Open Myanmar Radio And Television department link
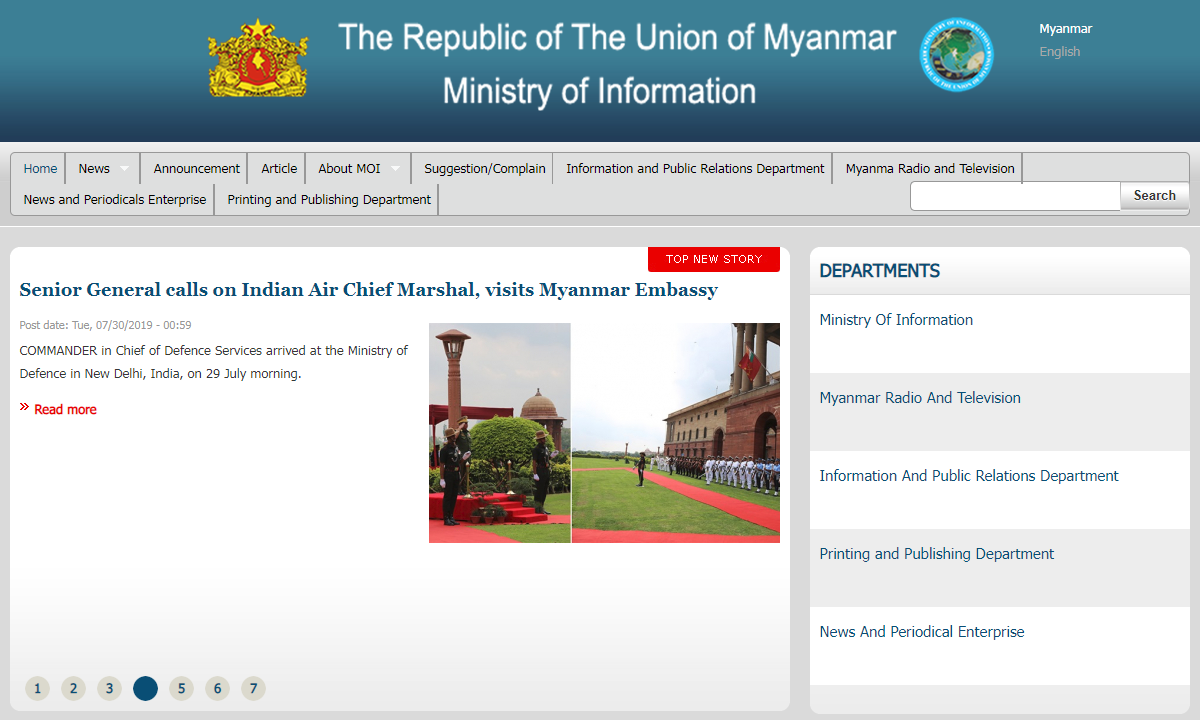Image resolution: width=1201 pixels, height=720 pixels. pyautogui.click(x=920, y=398)
